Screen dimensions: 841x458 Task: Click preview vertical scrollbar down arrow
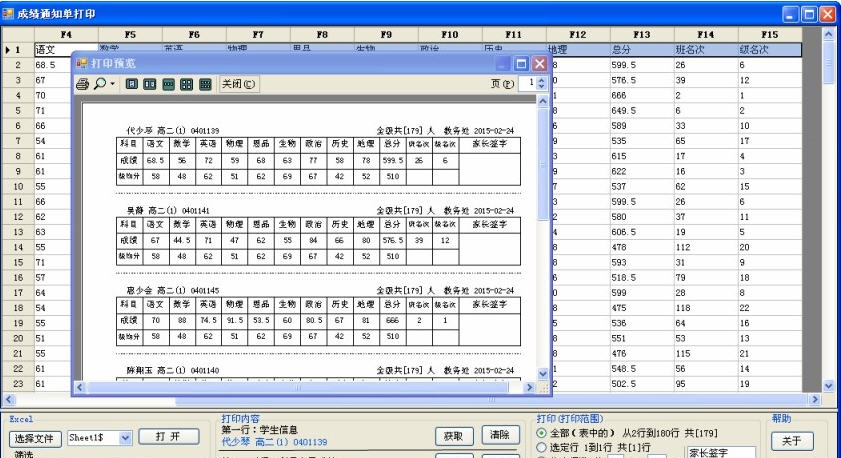click(543, 374)
